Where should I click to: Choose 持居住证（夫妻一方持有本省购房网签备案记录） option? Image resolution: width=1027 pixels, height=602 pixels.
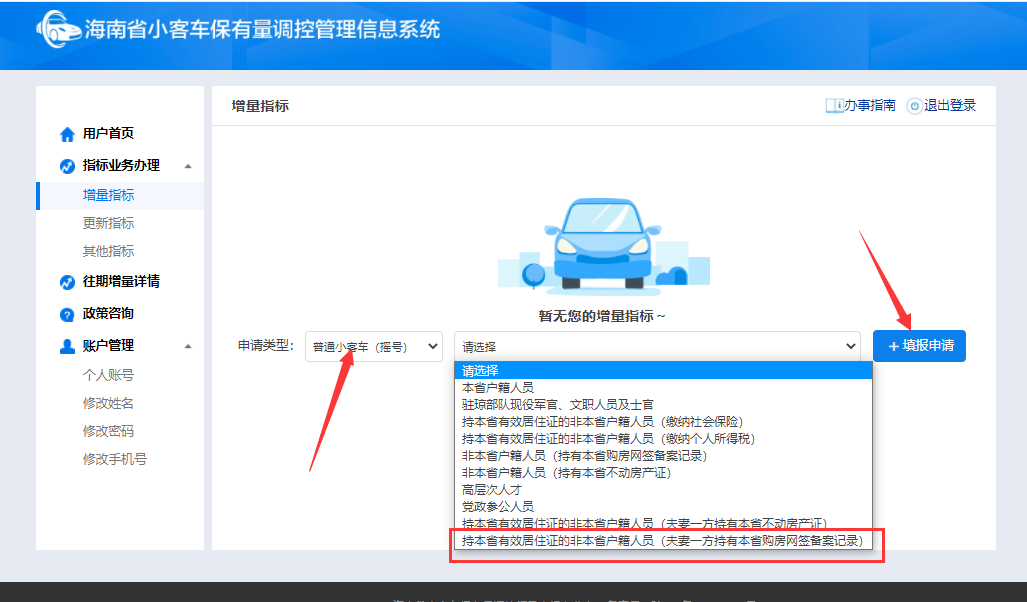(x=663, y=541)
